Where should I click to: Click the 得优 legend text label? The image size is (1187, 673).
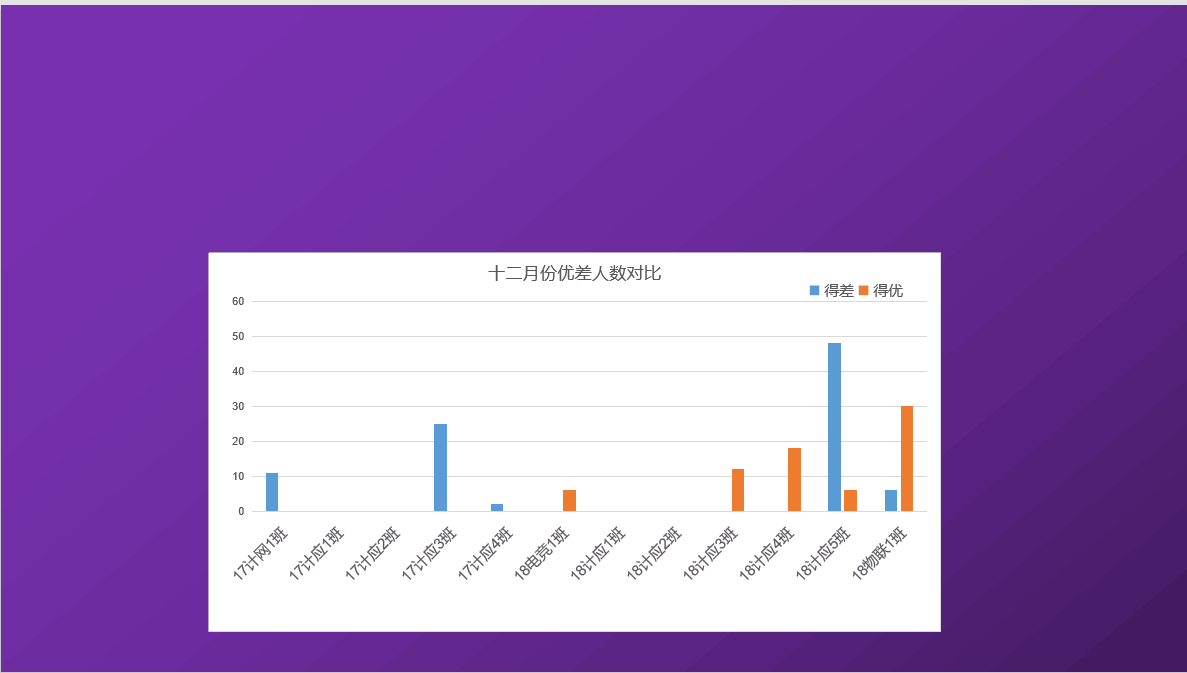(888, 291)
